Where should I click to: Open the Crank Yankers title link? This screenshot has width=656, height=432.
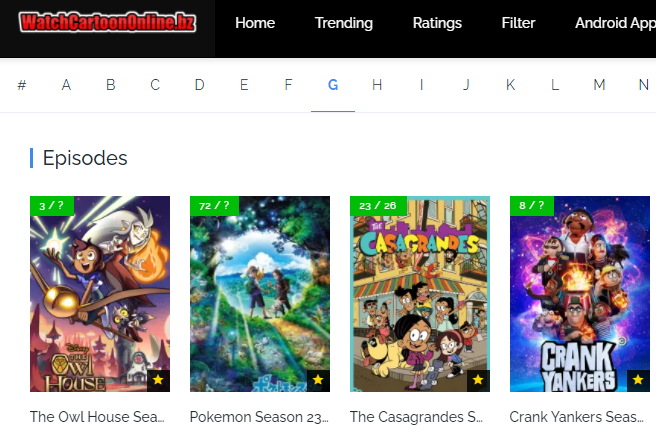[577, 417]
